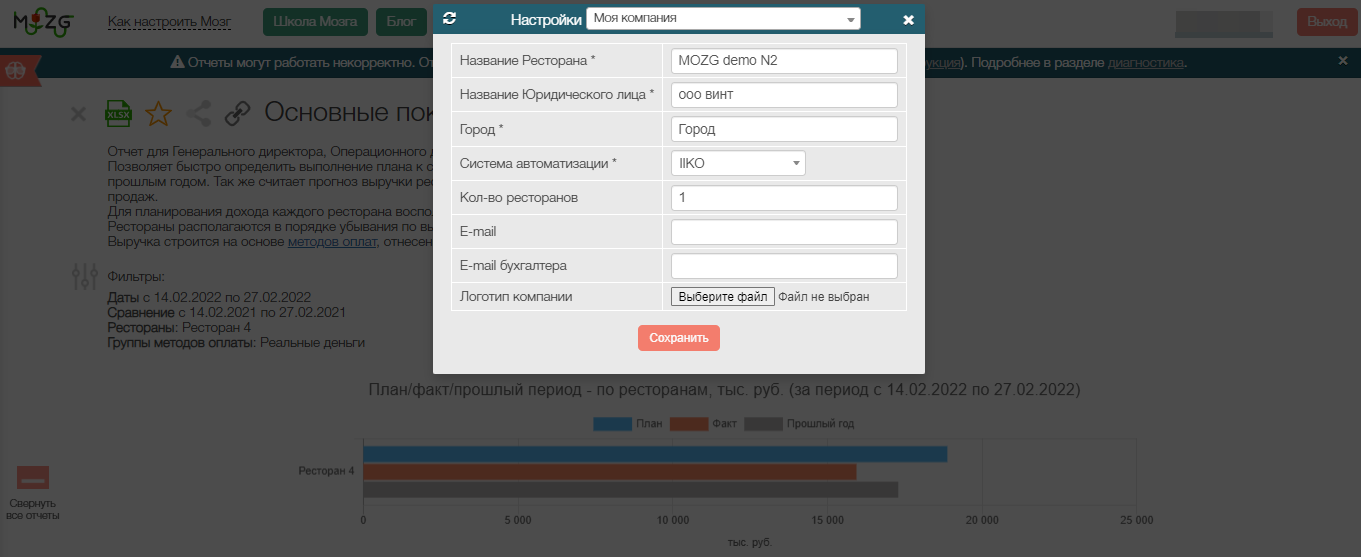Click the gray Прошлый год bar in chart

(x=630, y=490)
